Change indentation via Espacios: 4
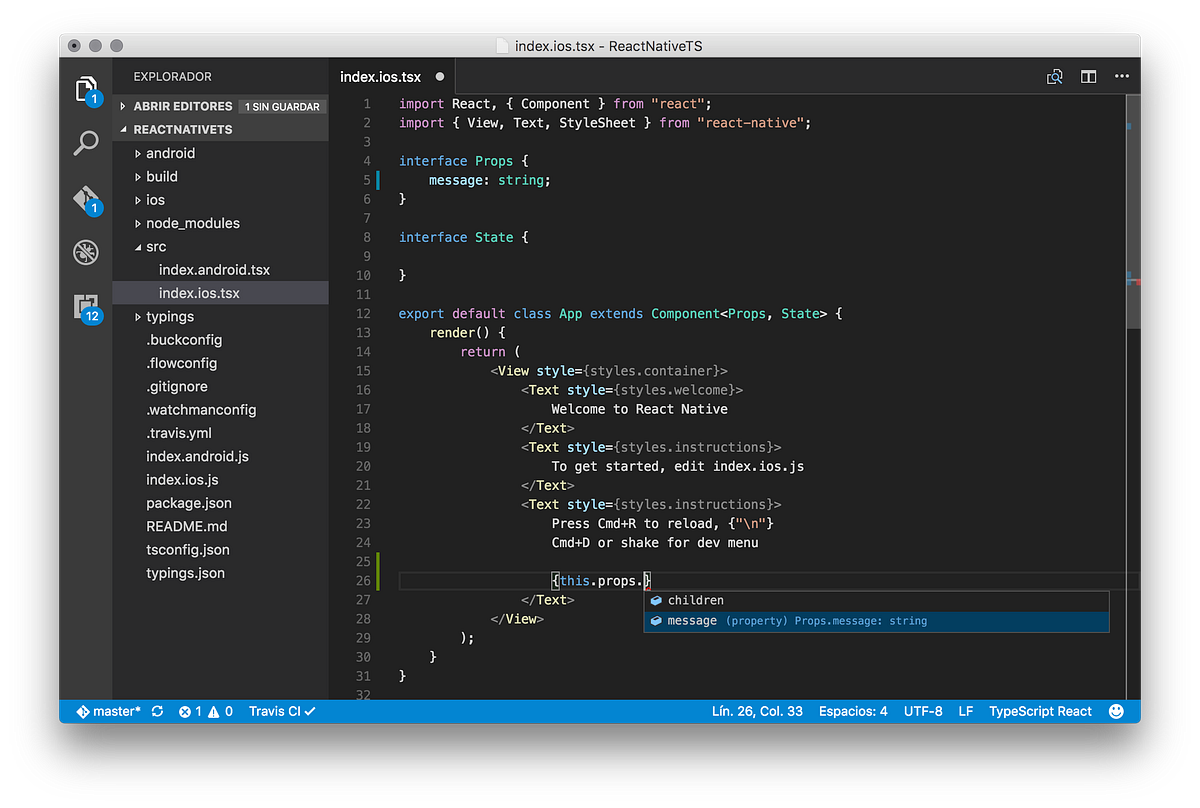This screenshot has height=808, width=1200. coord(853,711)
